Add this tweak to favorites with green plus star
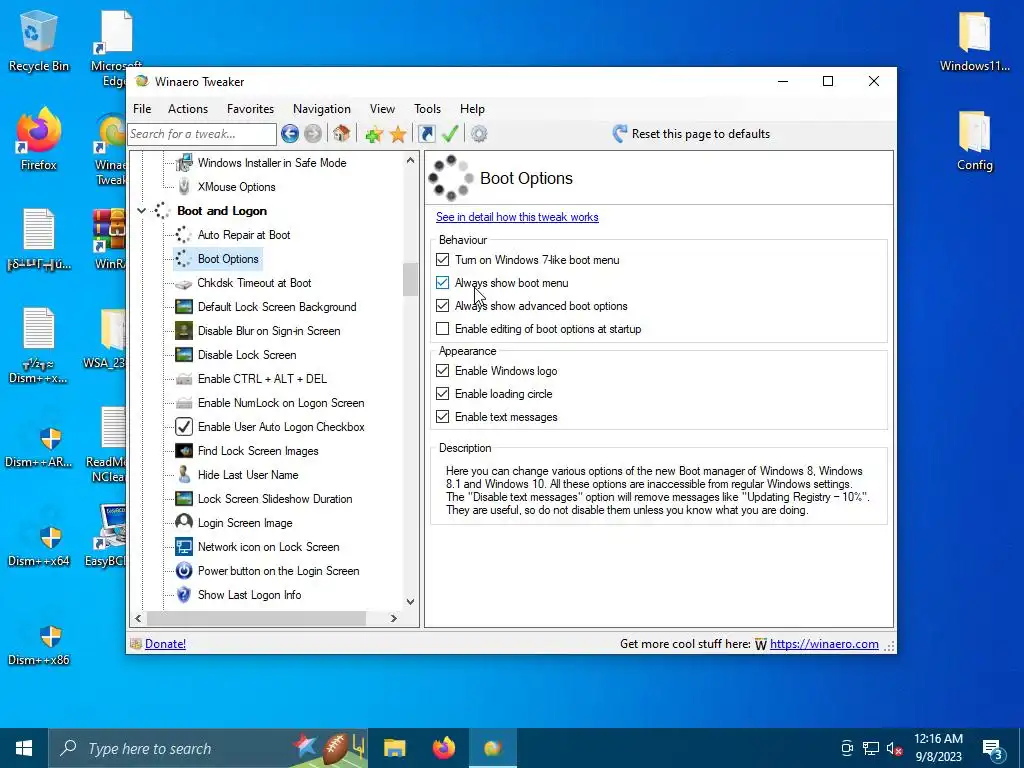The height and width of the screenshot is (768, 1024). pyautogui.click(x=374, y=135)
